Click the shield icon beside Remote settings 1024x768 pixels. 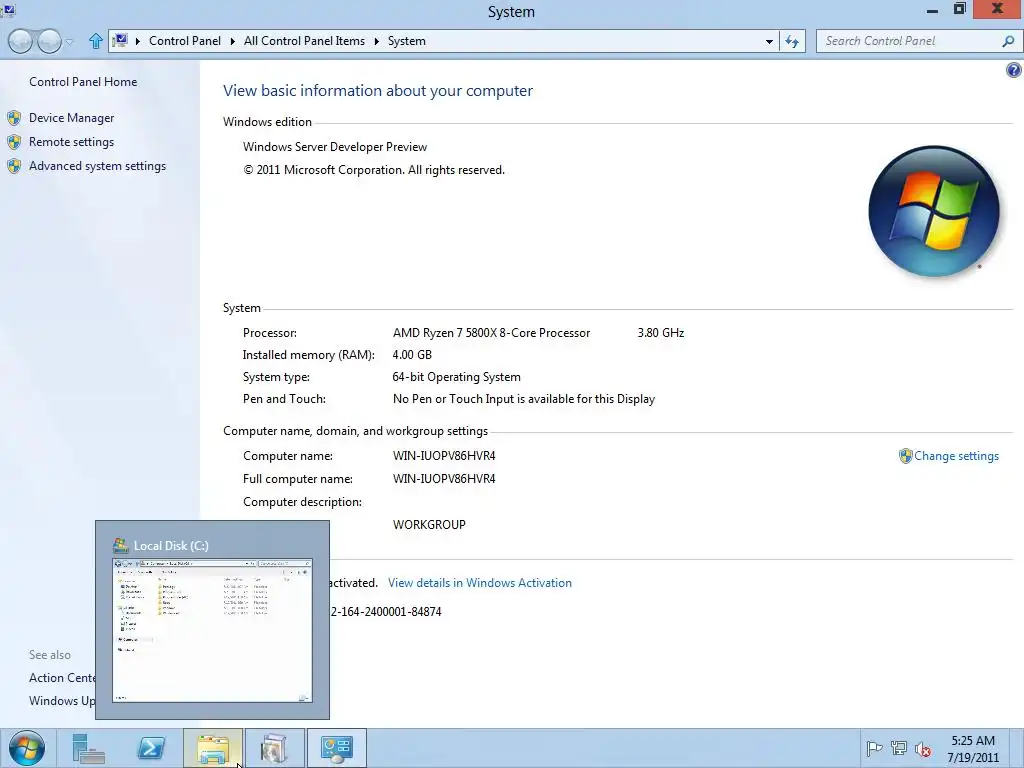pos(14,142)
